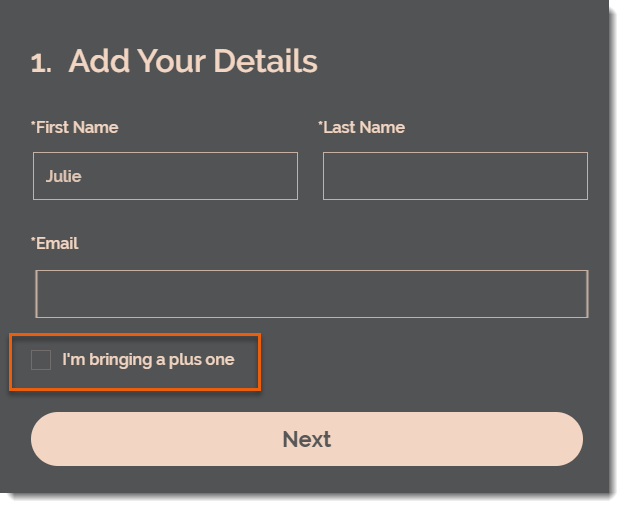The width and height of the screenshot is (624, 508).
Task: Click the word "Your" in the heading
Action: pyautogui.click(x=172, y=61)
